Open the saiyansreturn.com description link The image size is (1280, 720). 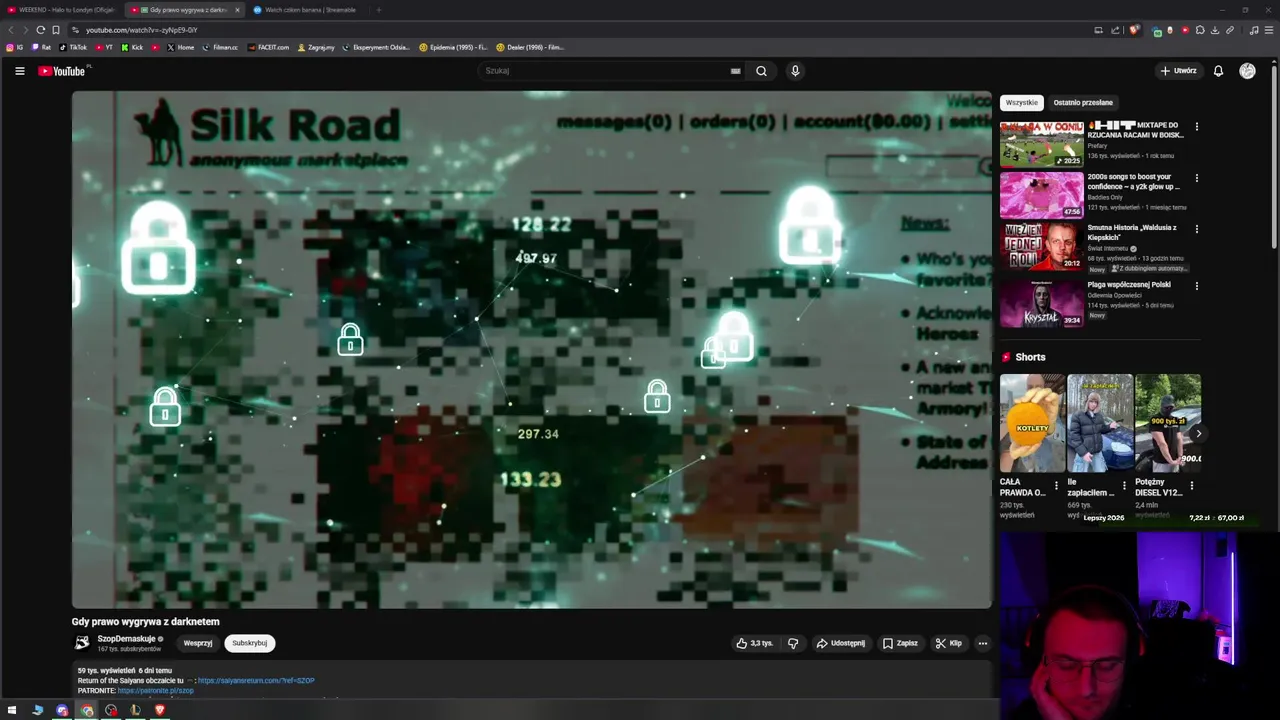[x=256, y=681]
